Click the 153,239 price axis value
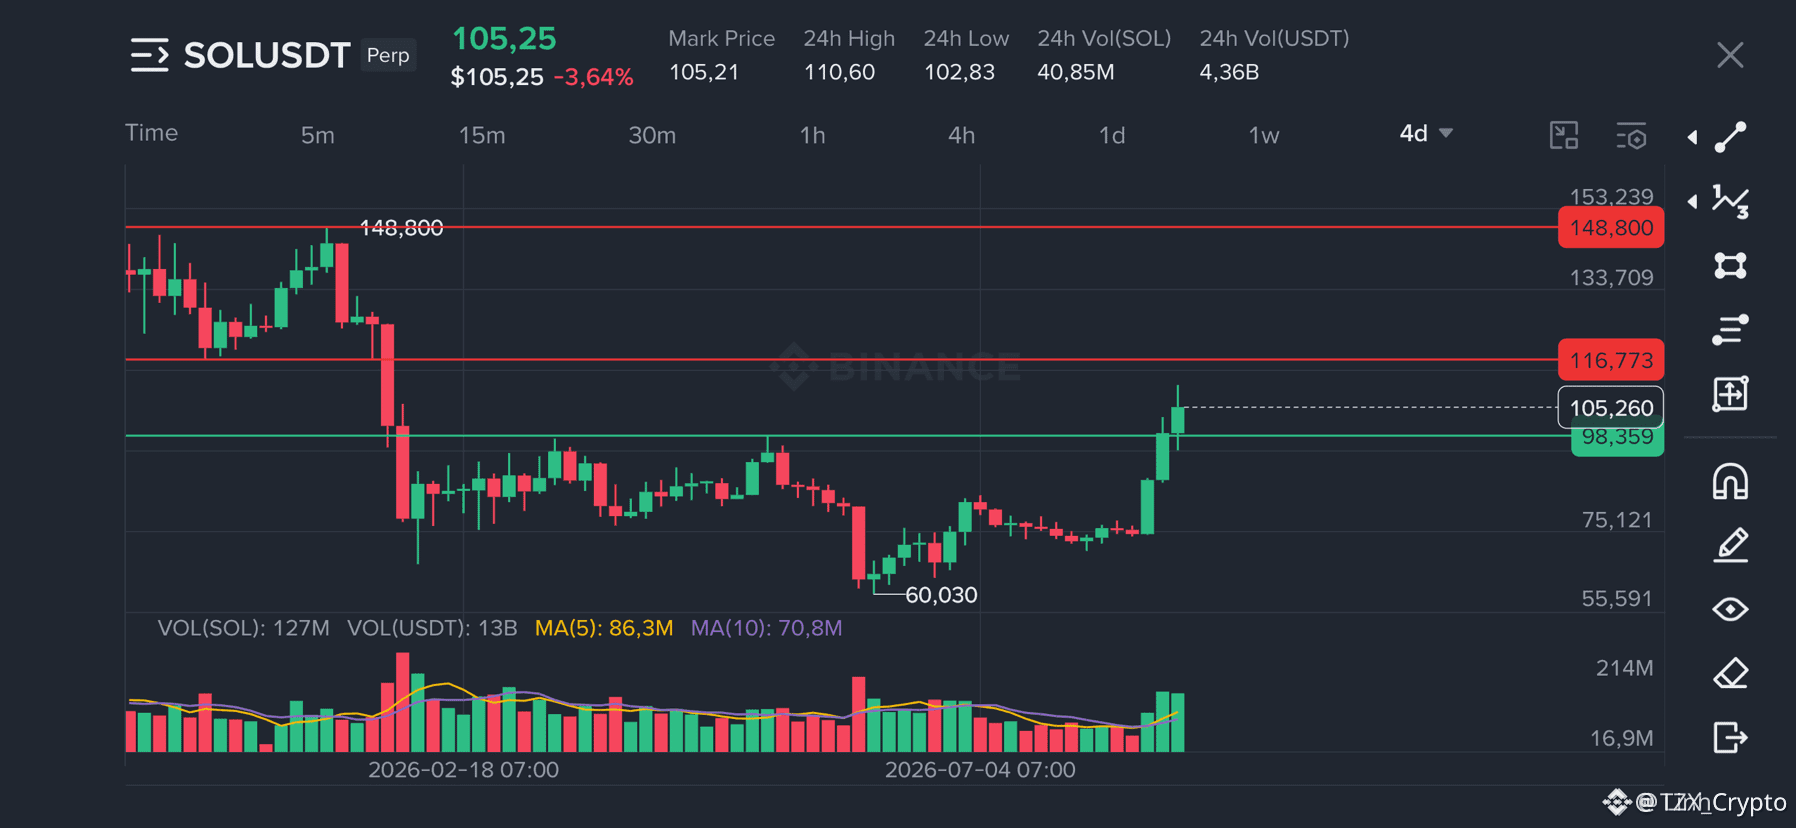Screen dimensions: 1796x828 [x=1611, y=196]
